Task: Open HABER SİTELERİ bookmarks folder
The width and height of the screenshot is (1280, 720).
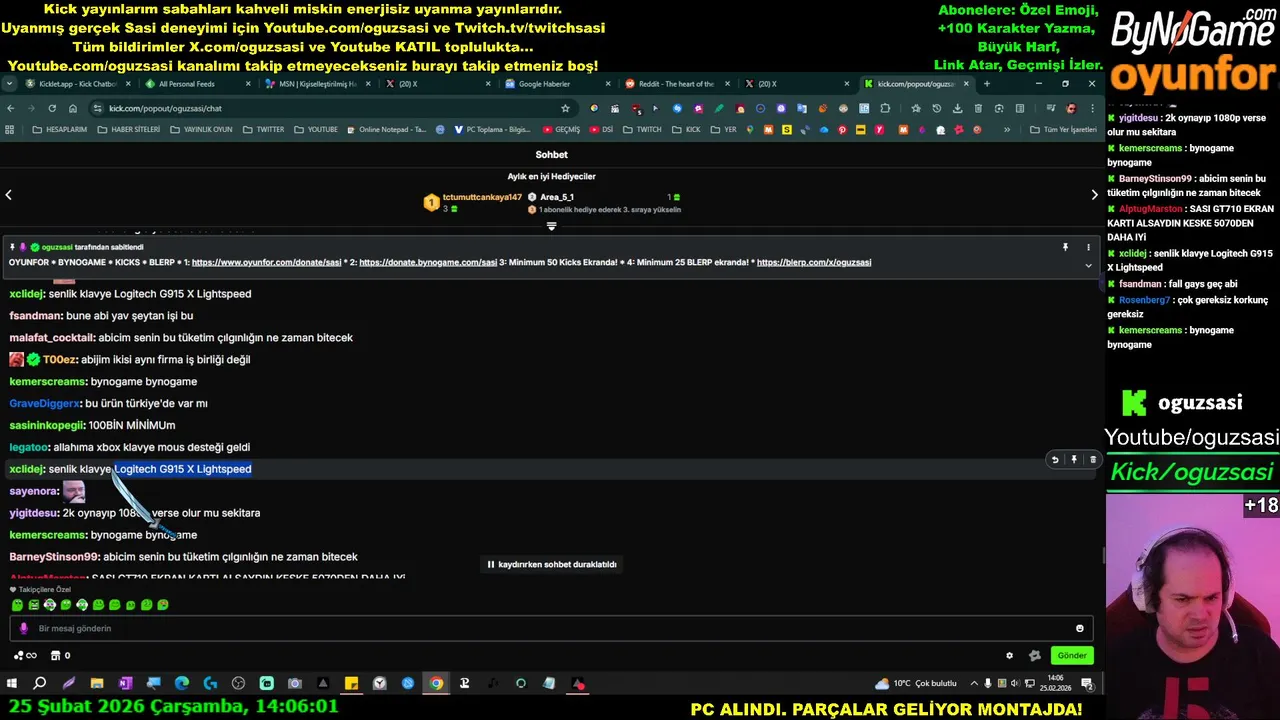Action: 128,129
